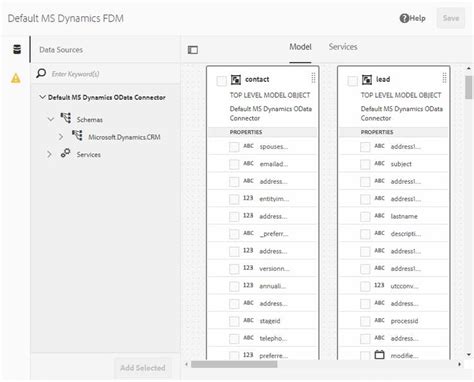Click the Microsoft.Dynamics.CRM tree label
Image resolution: width=474 pixels, height=382 pixels.
(x=124, y=137)
